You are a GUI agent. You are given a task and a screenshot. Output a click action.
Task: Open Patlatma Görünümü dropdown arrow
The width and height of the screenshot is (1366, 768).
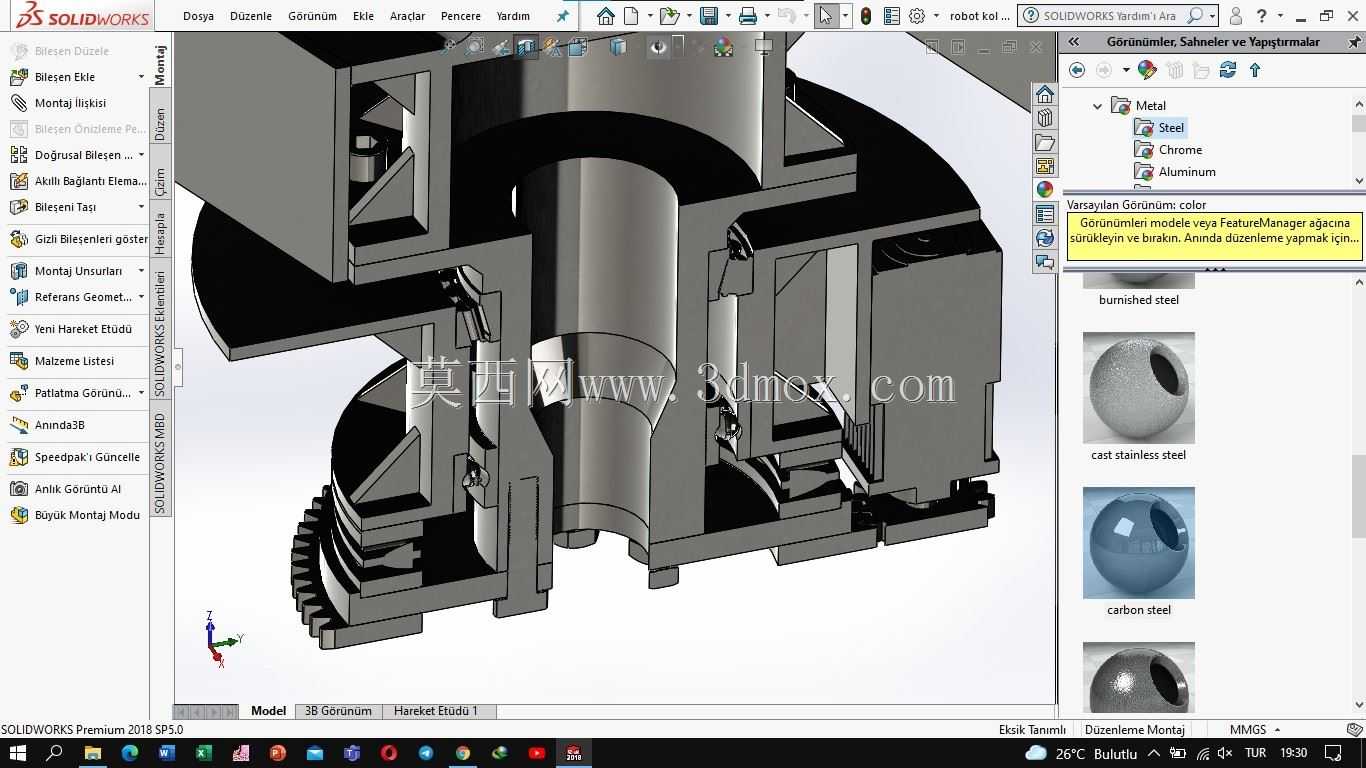[141, 393]
